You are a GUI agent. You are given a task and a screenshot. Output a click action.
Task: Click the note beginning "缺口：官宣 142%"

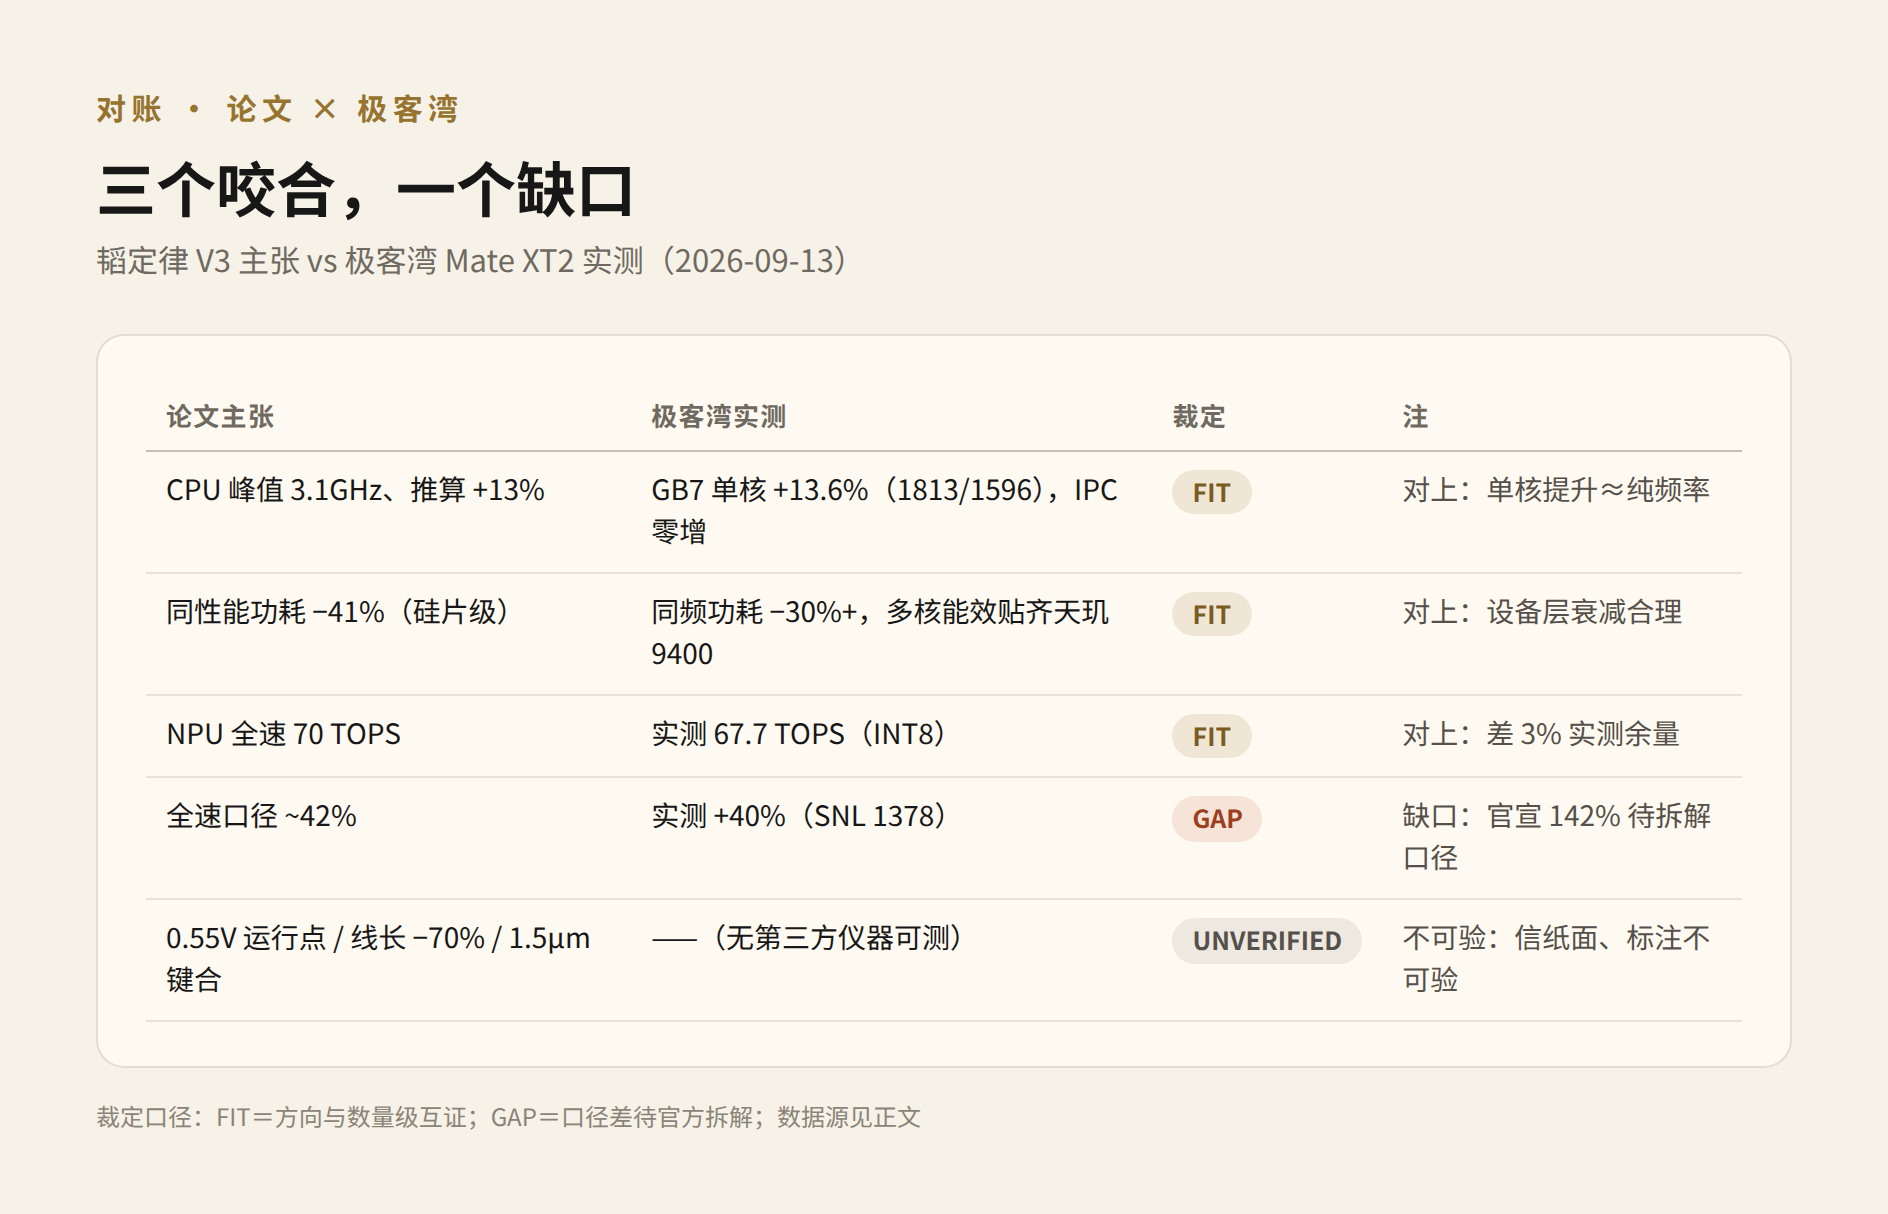pos(1557,837)
